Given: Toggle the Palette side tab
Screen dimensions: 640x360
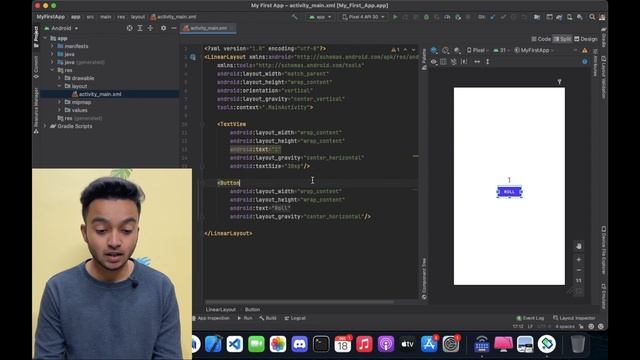Looking at the screenshot, I should (x=424, y=60).
